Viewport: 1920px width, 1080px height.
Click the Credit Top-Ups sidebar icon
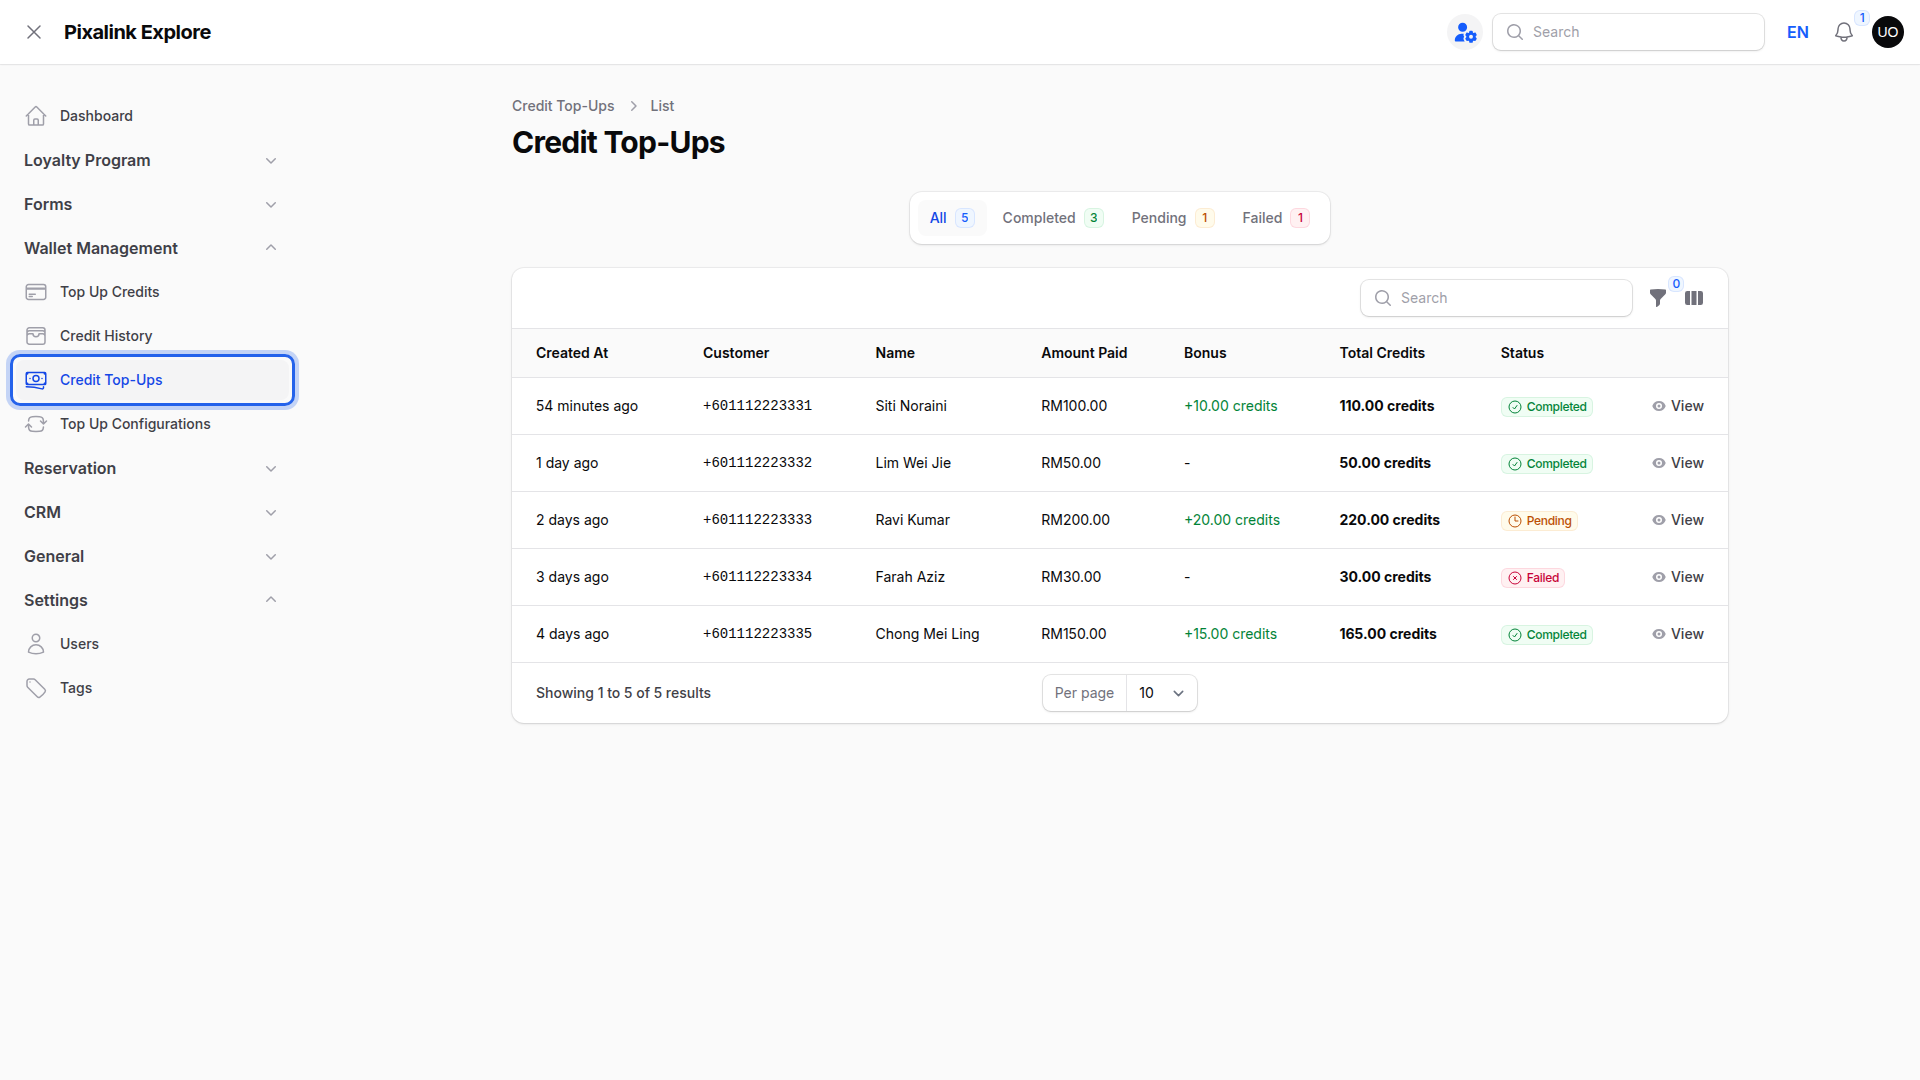pyautogui.click(x=36, y=380)
